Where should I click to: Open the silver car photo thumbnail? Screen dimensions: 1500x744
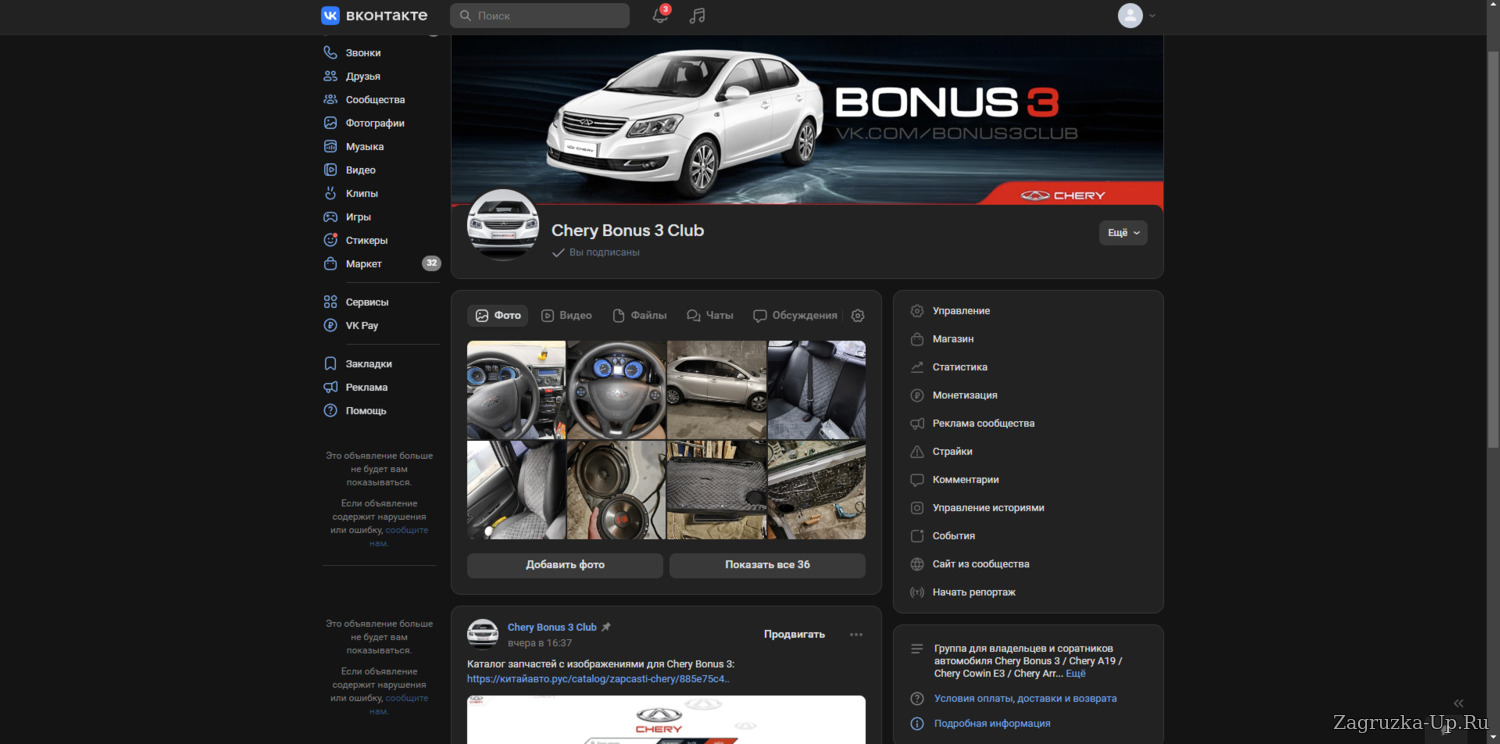click(716, 389)
